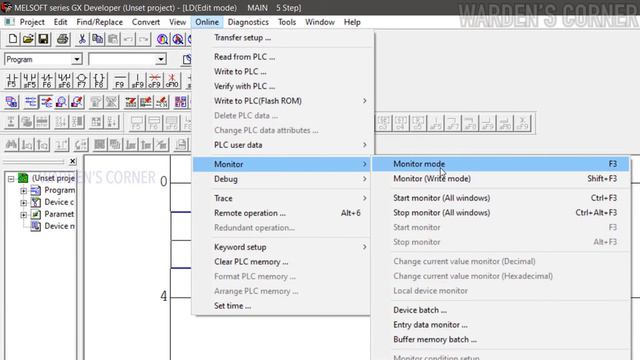Image resolution: width=640 pixels, height=360 pixels.
Task: Choose Read from PLC
Action: tap(281, 57)
